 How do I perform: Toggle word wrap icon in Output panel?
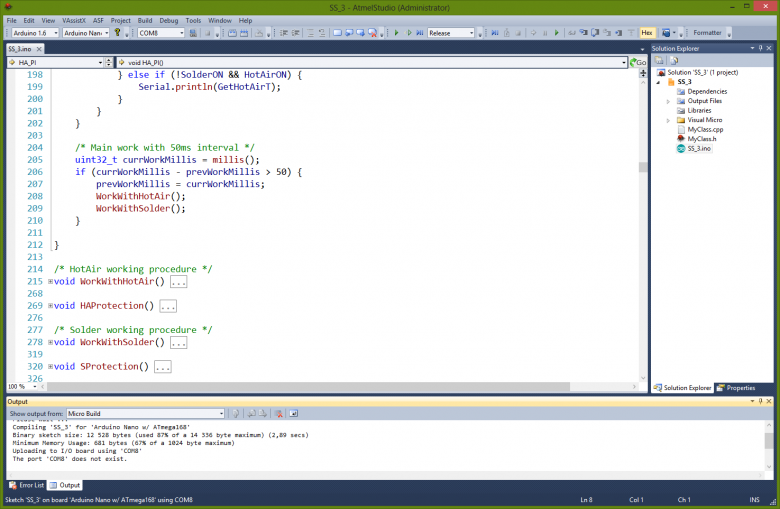tap(293, 413)
